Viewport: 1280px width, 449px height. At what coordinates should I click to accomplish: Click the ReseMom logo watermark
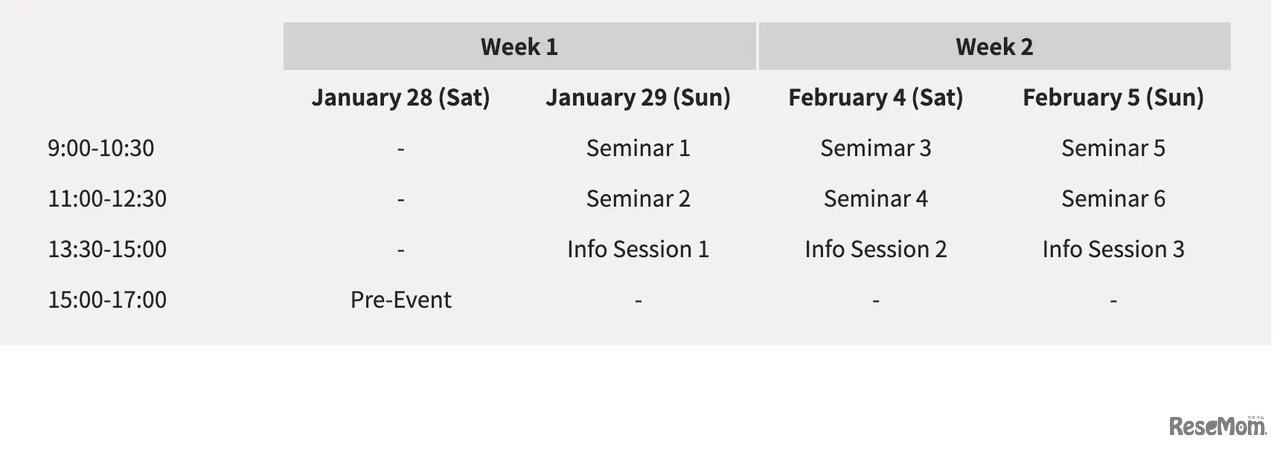1217,426
